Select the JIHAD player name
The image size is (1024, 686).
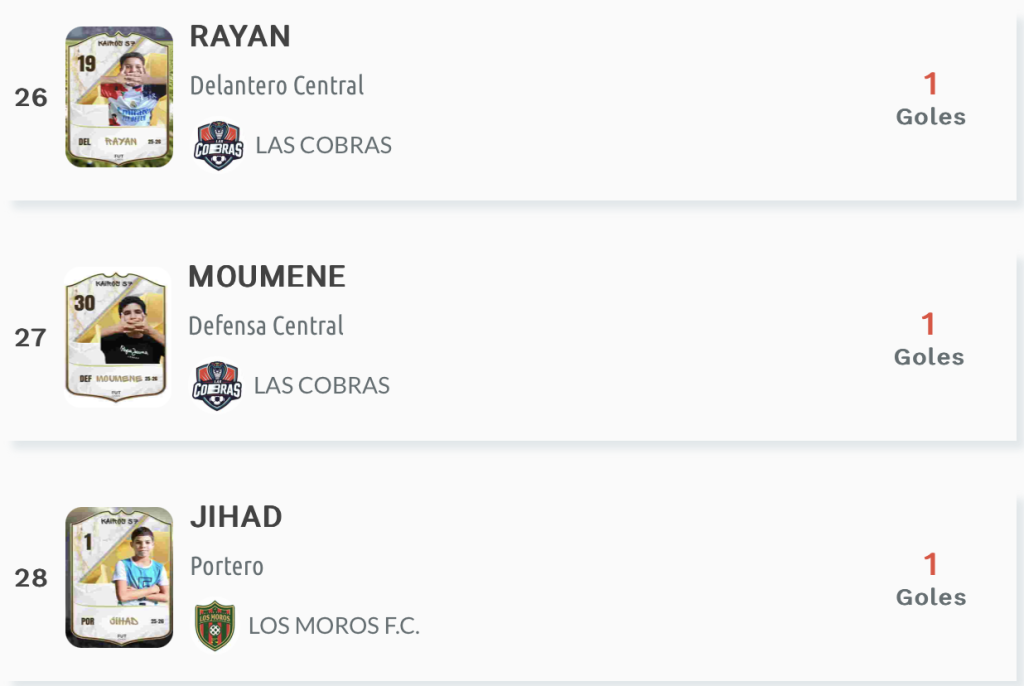pos(236,517)
